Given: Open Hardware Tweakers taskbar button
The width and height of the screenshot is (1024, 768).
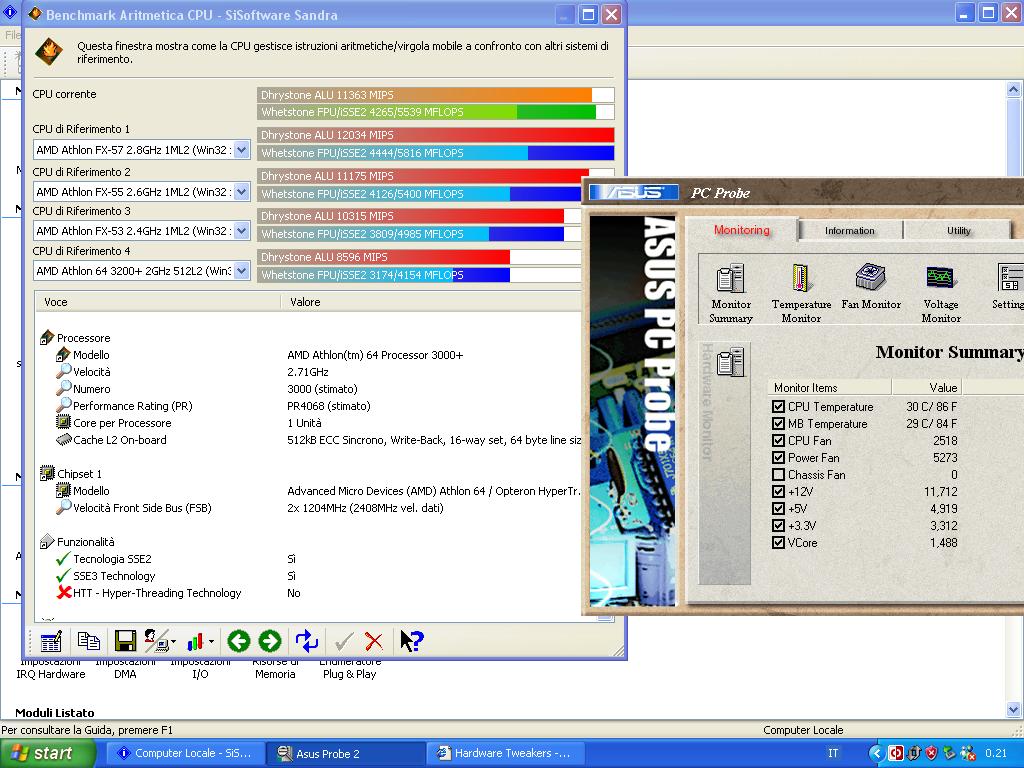Looking at the screenshot, I should click(x=505, y=753).
